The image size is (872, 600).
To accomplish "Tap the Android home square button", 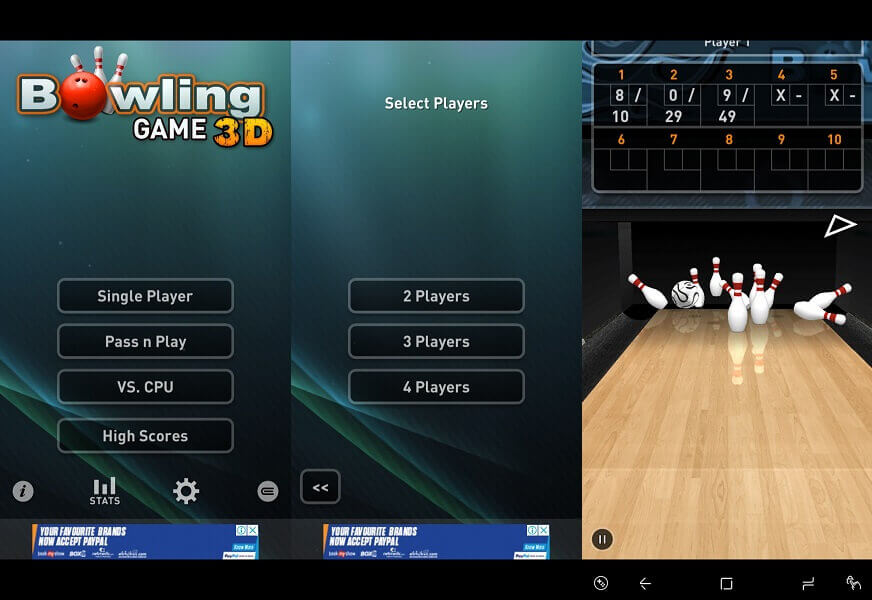I will pos(726,583).
